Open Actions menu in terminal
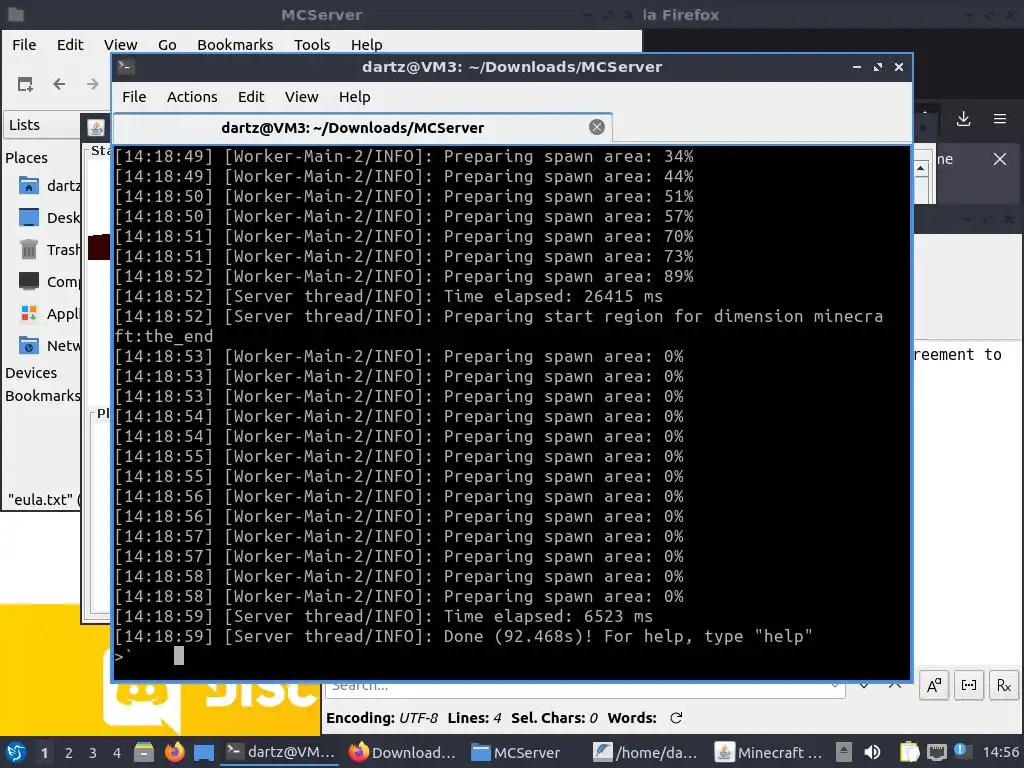The image size is (1024, 768). tap(192, 97)
